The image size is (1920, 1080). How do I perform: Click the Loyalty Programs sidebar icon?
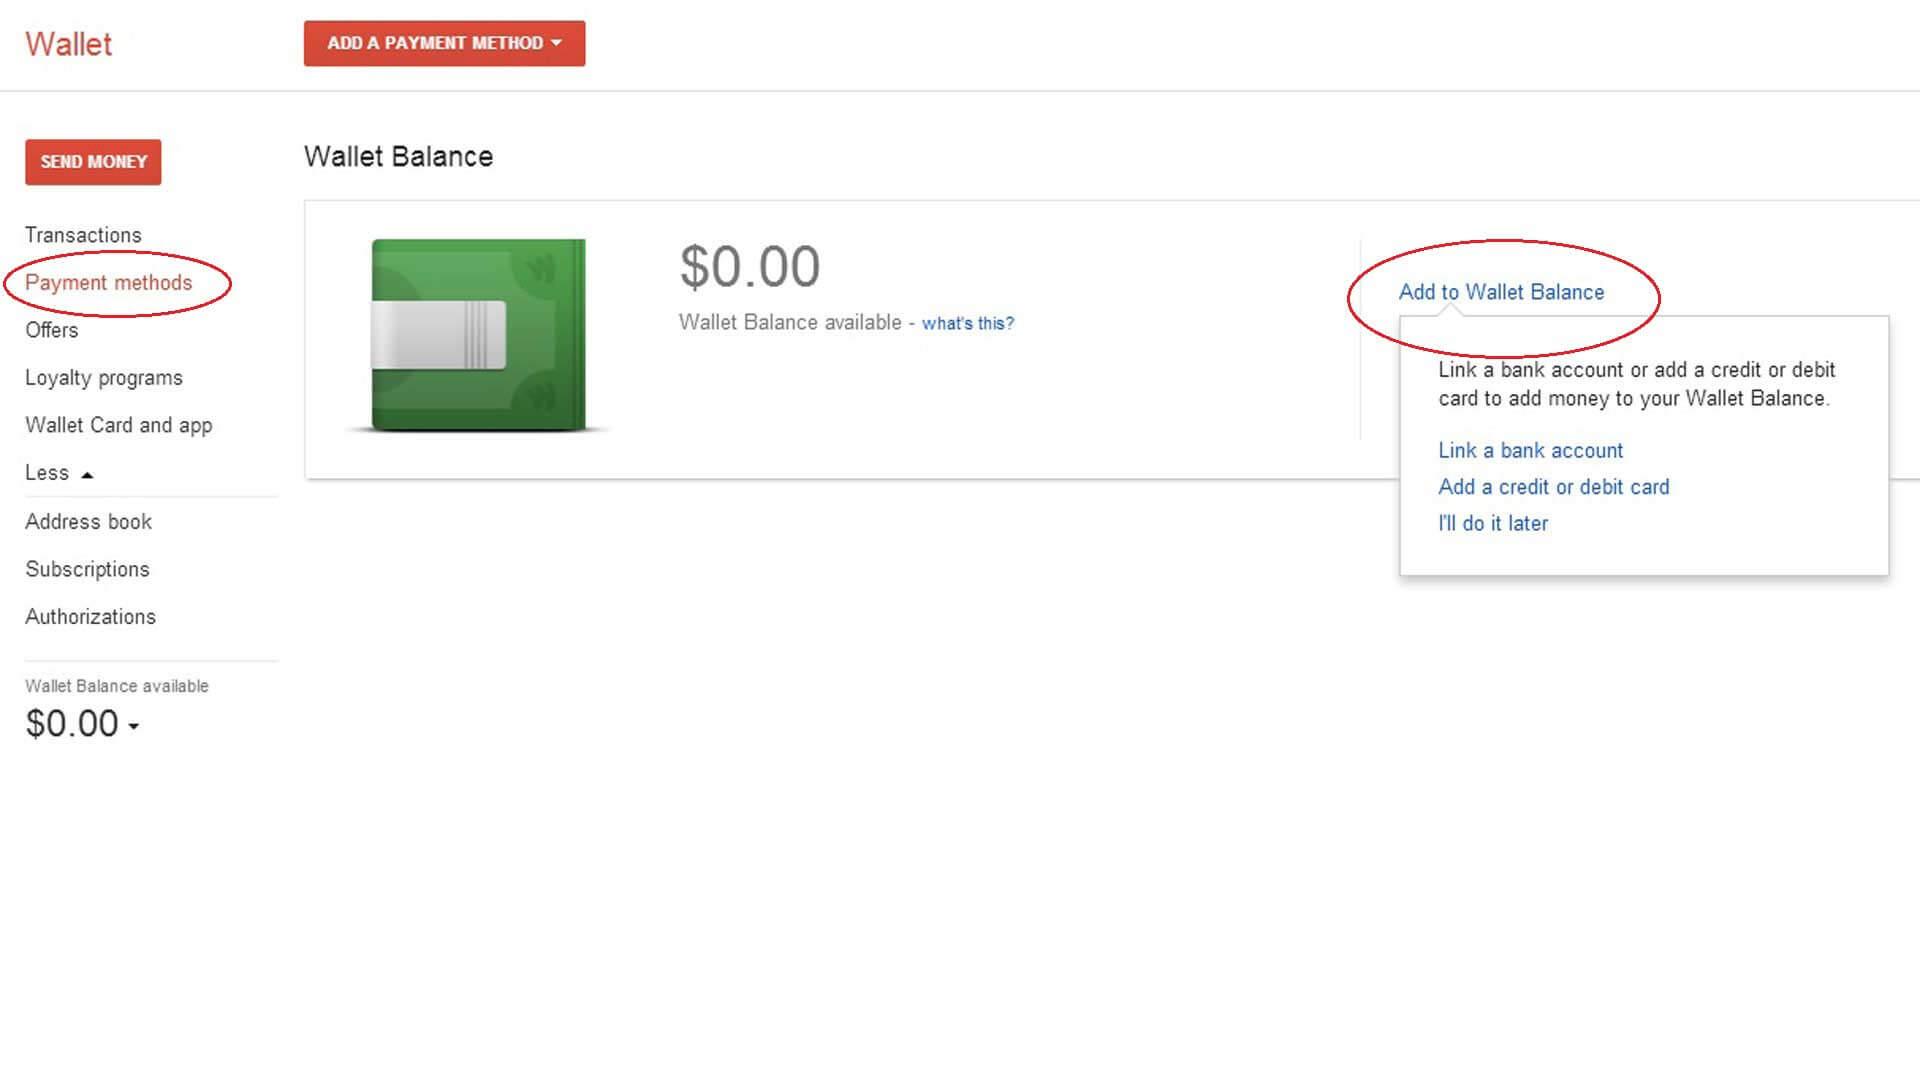(102, 377)
